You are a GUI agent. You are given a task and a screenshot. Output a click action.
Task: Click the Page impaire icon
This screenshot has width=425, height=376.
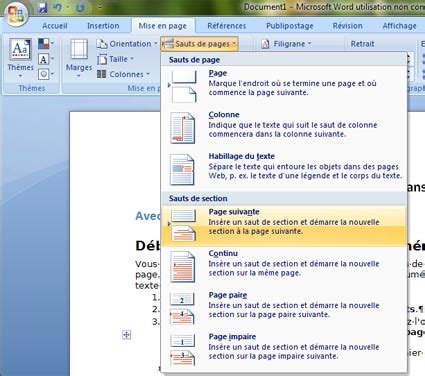(x=183, y=350)
